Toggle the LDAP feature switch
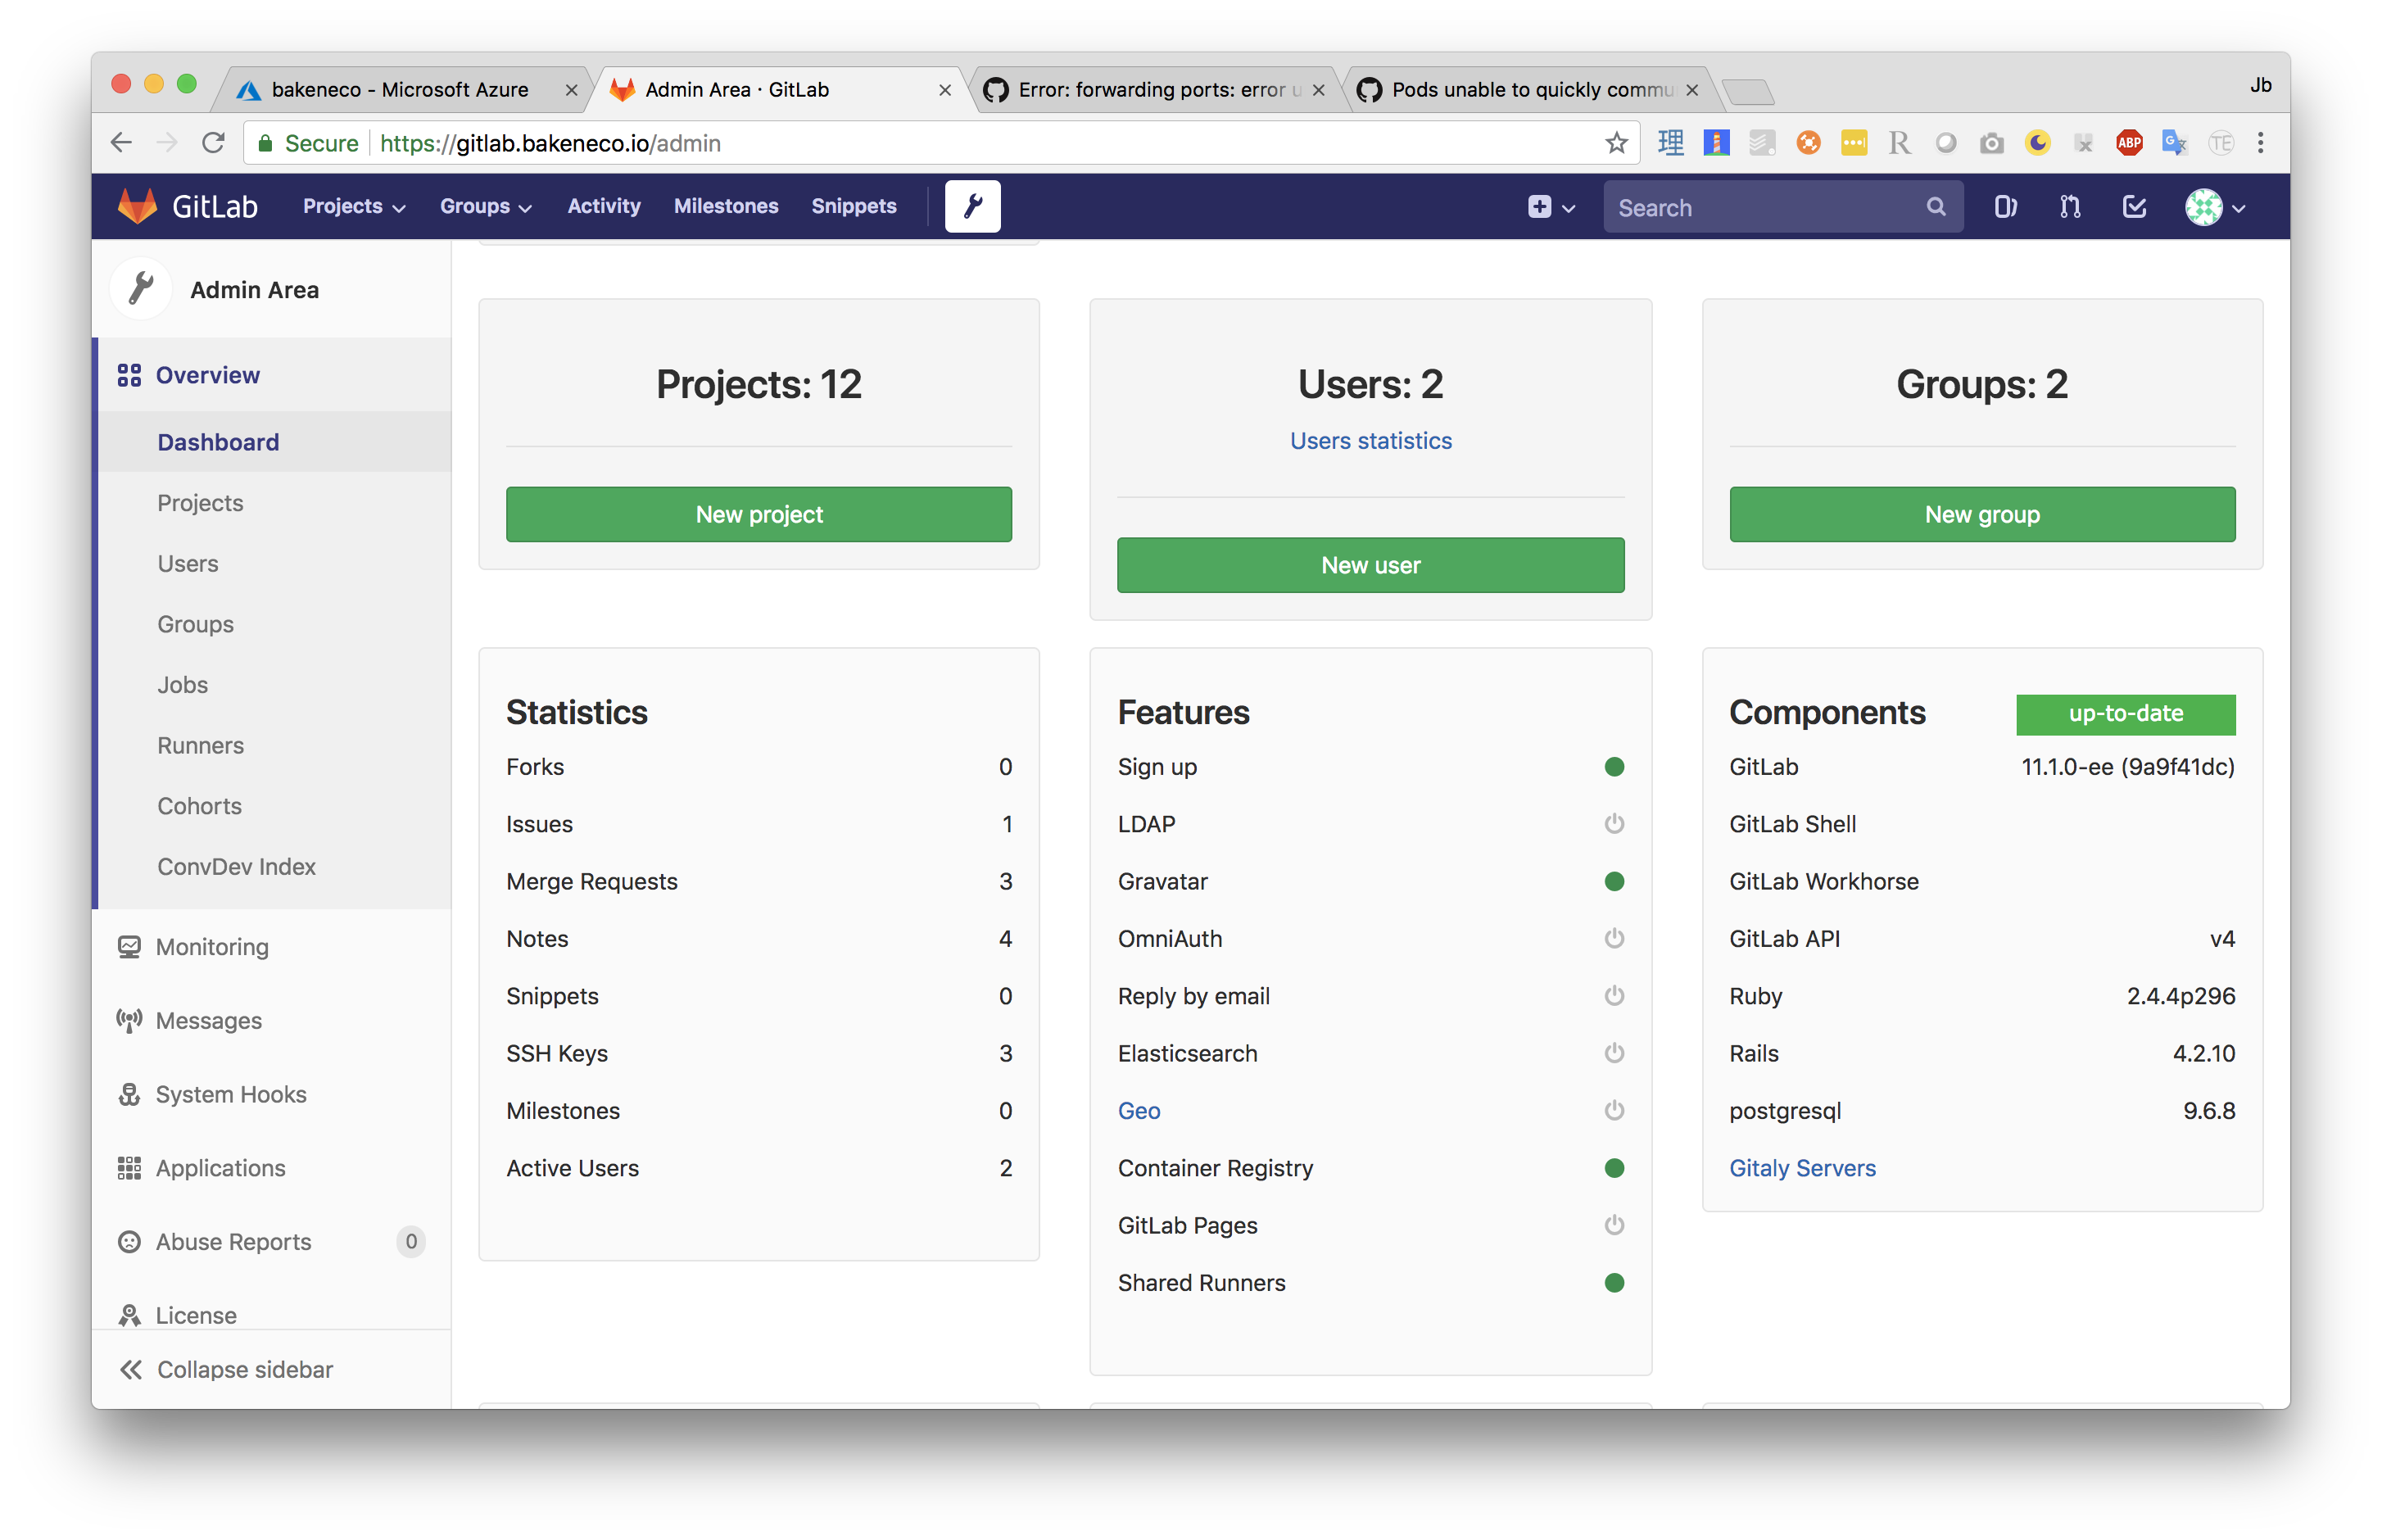This screenshot has width=2382, height=1540. pos(1614,824)
